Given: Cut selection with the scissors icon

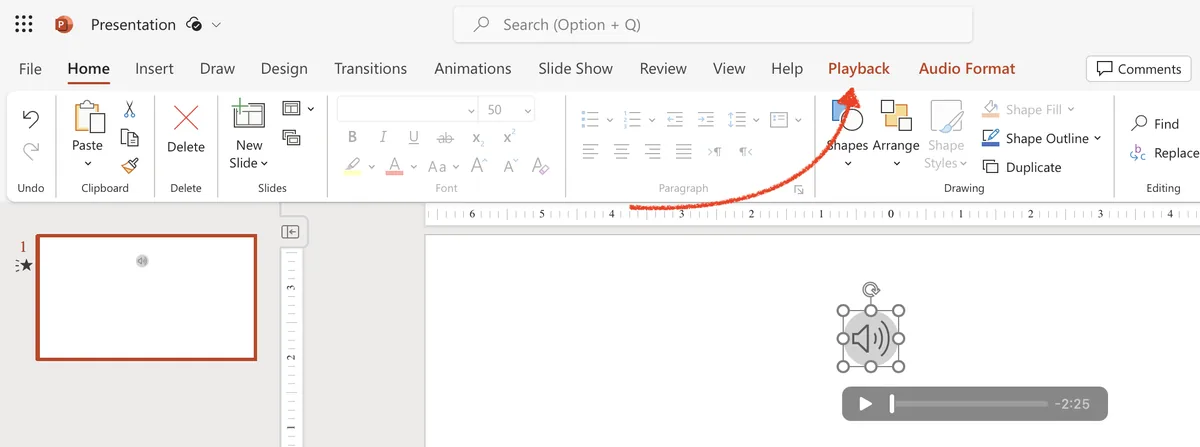Looking at the screenshot, I should [x=129, y=110].
